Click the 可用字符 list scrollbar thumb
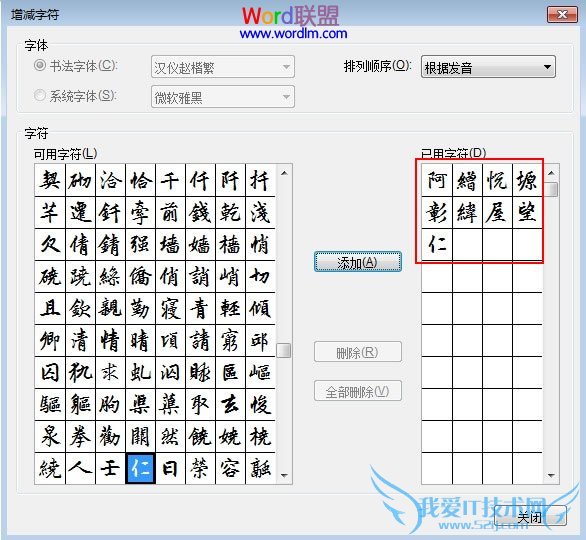 [x=284, y=350]
